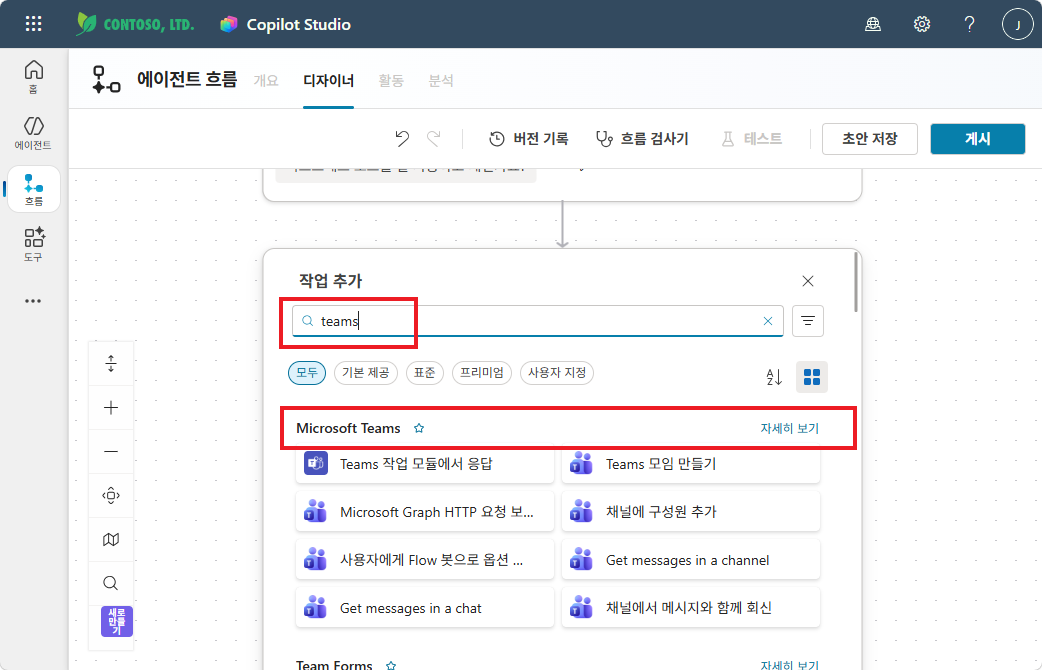This screenshot has width=1042, height=670.
Task: Click the redo arrow icon
Action: pyautogui.click(x=433, y=138)
